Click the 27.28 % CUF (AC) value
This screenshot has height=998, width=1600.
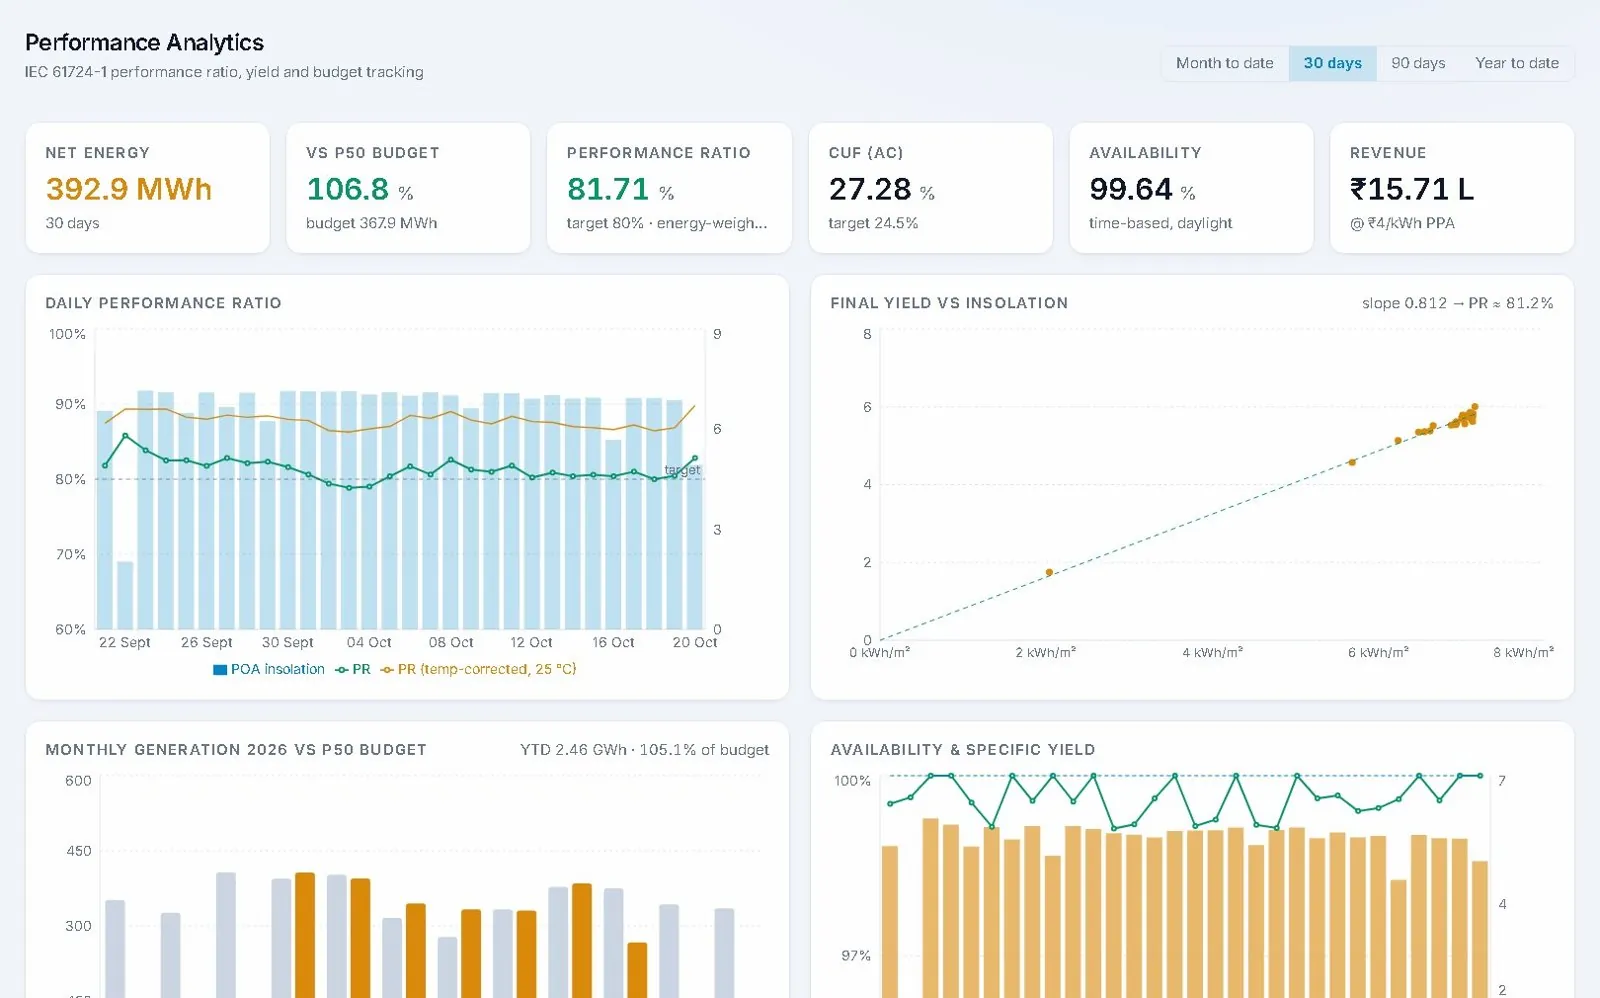882,189
